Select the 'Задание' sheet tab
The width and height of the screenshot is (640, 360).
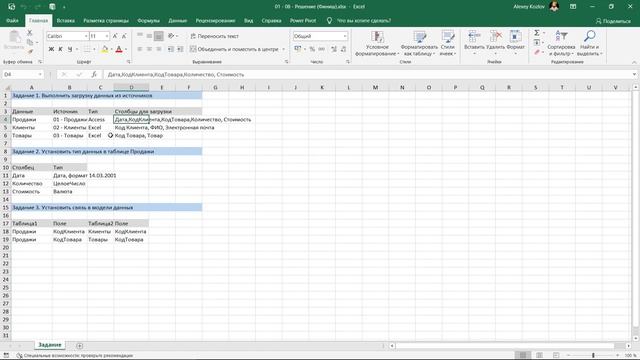click(x=49, y=345)
